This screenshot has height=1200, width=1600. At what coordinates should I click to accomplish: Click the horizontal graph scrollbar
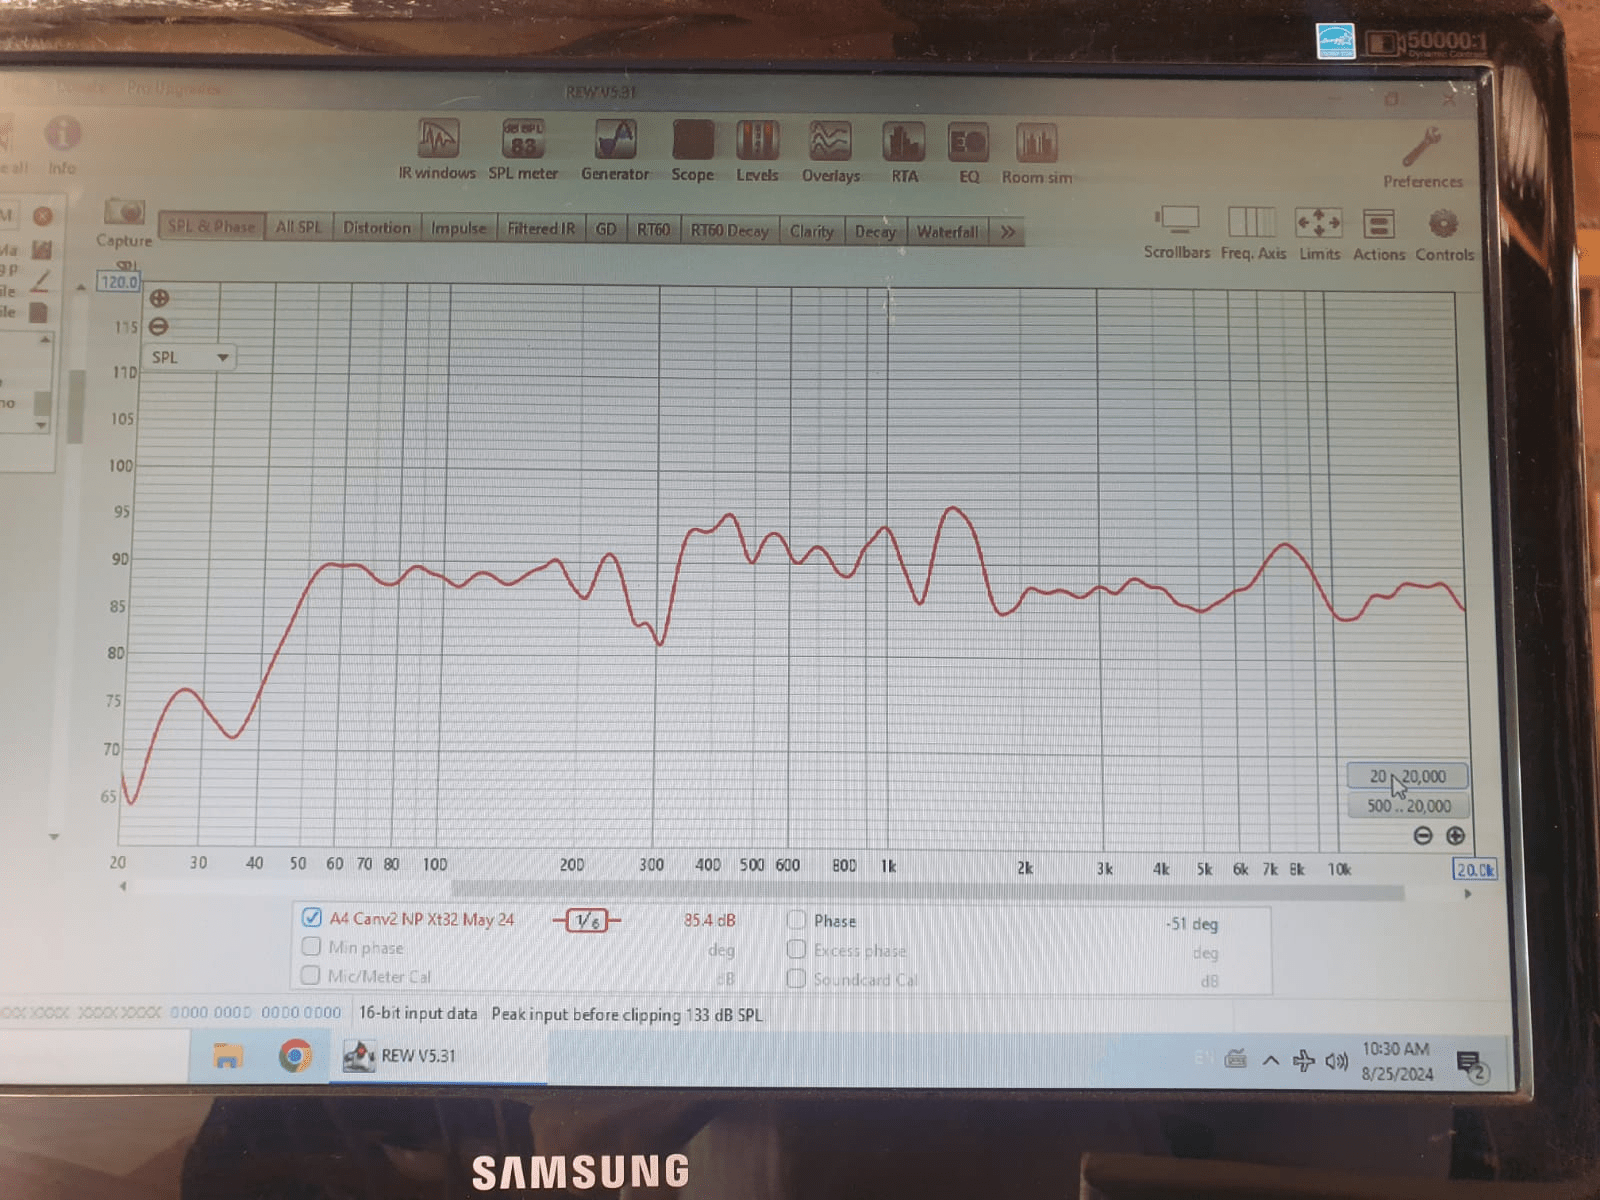tap(927, 889)
